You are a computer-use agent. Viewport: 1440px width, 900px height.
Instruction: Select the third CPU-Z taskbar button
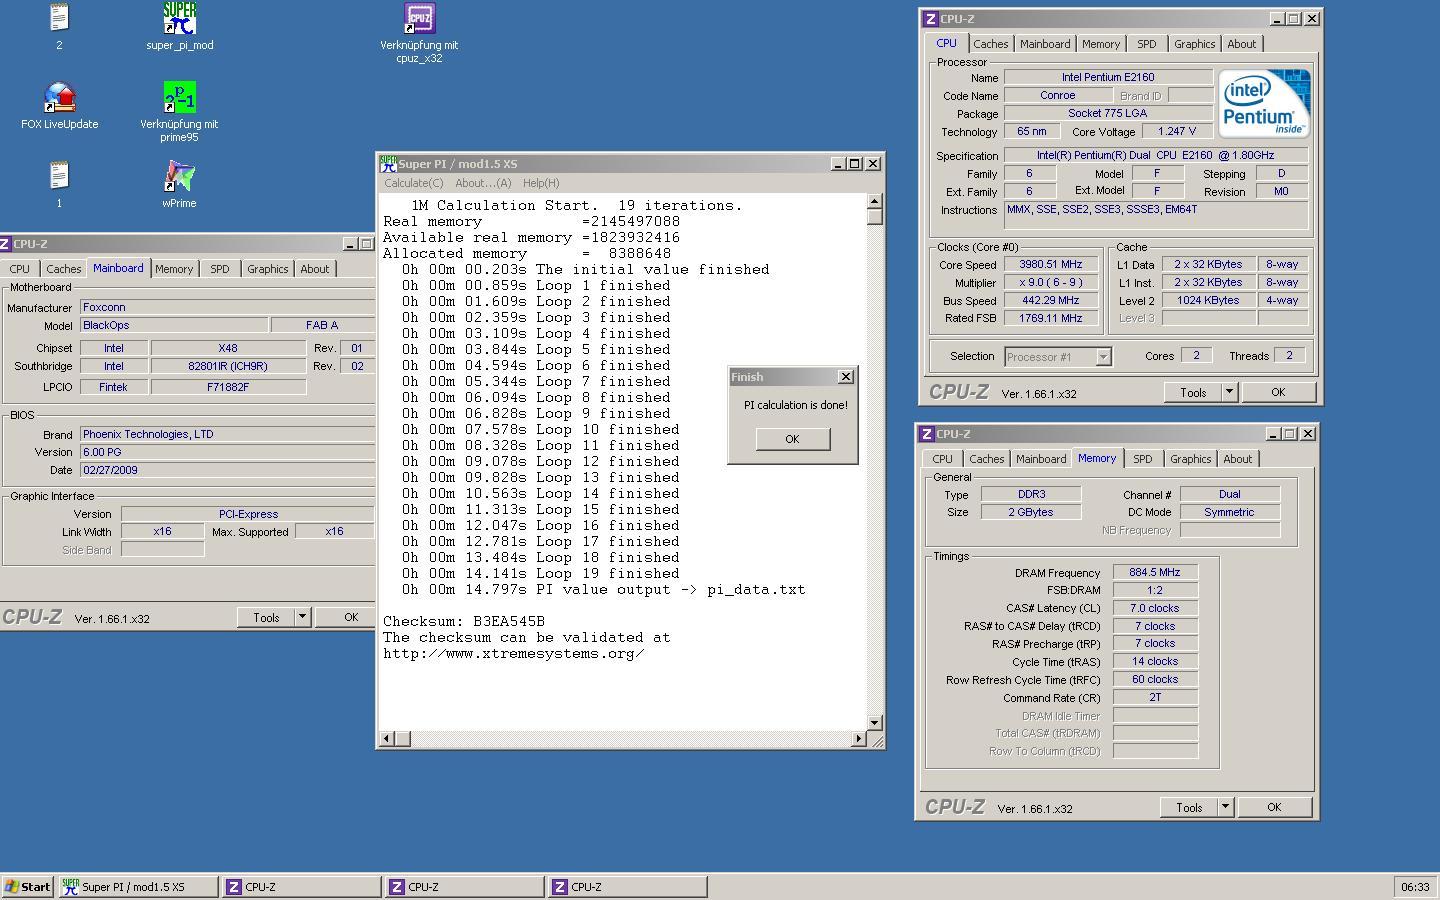[627, 886]
